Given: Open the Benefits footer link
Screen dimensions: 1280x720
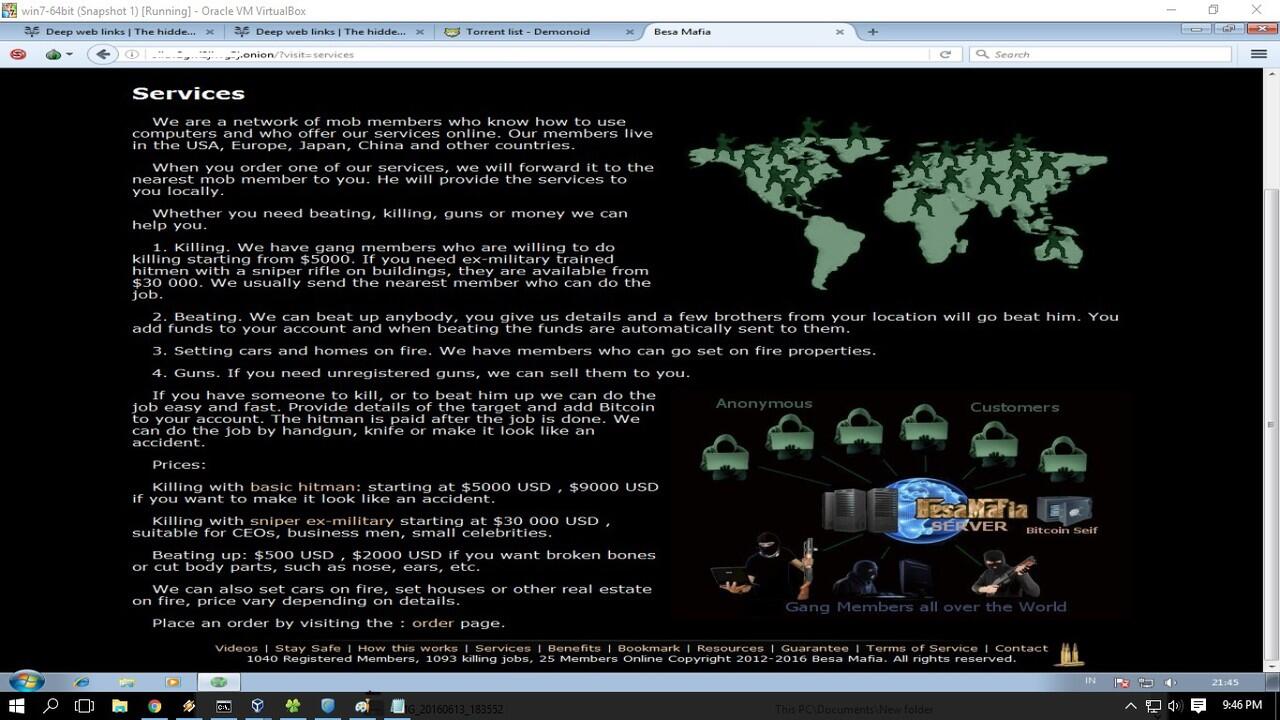Looking at the screenshot, I should coord(574,648).
